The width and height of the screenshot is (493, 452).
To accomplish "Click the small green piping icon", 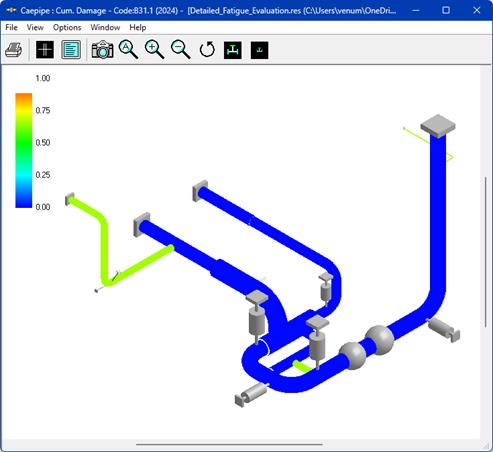I will 259,50.
